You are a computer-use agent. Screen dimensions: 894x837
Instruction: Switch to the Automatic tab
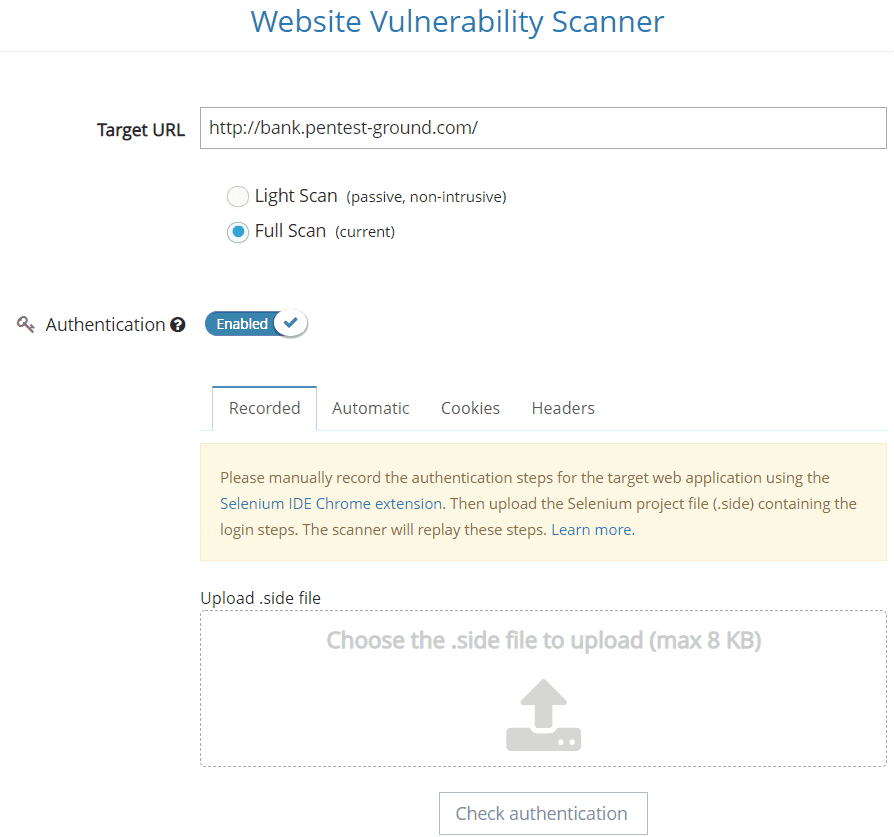[x=370, y=408]
